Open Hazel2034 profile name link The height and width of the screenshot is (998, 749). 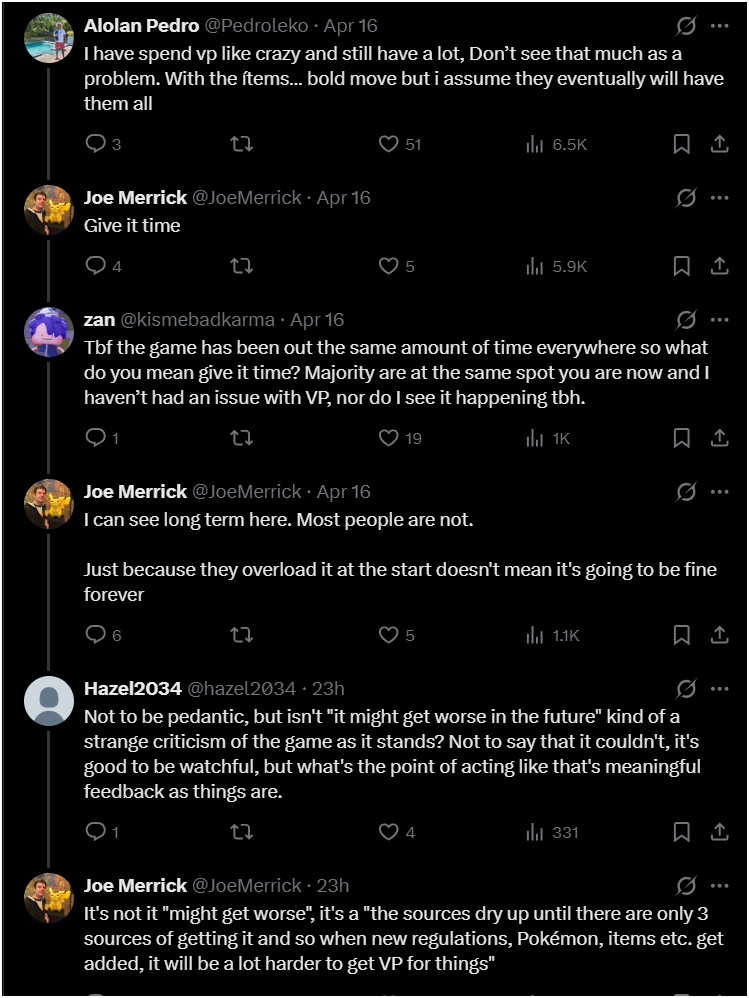click(x=132, y=688)
